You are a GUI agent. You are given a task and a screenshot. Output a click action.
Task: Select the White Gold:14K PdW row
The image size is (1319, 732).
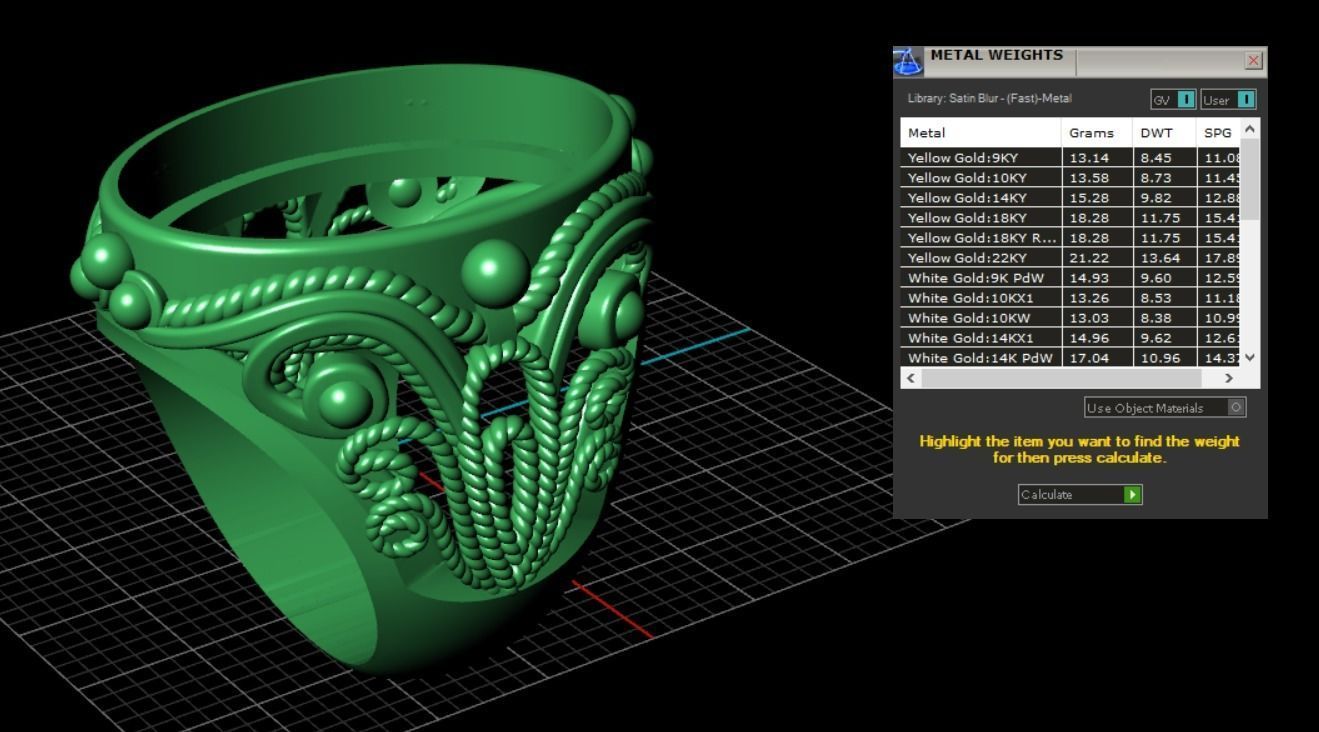coord(1070,358)
